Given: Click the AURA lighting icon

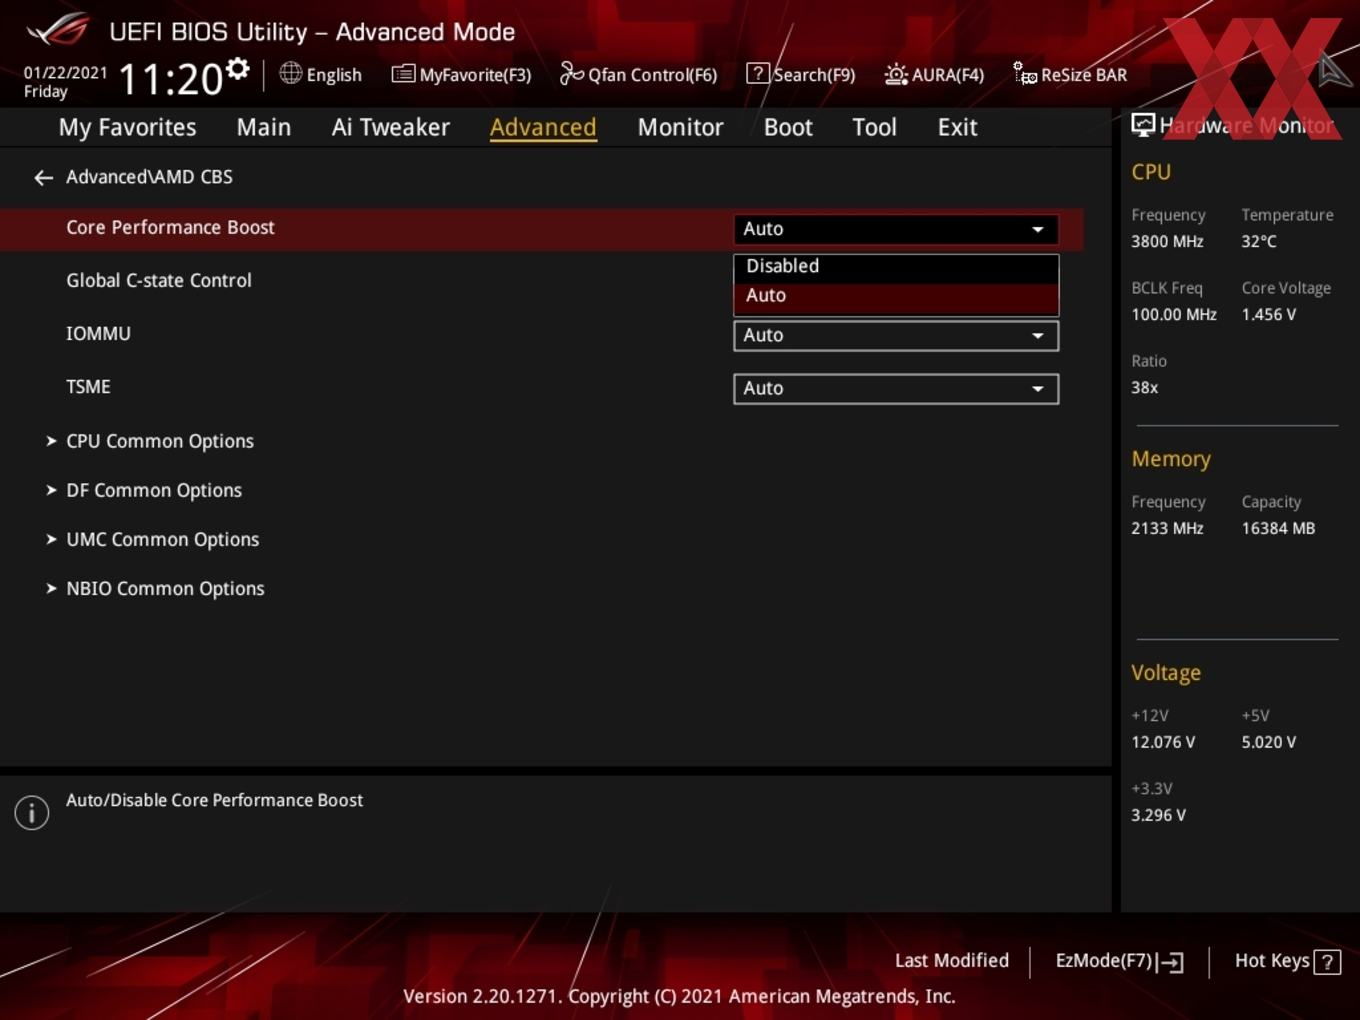Looking at the screenshot, I should point(896,74).
